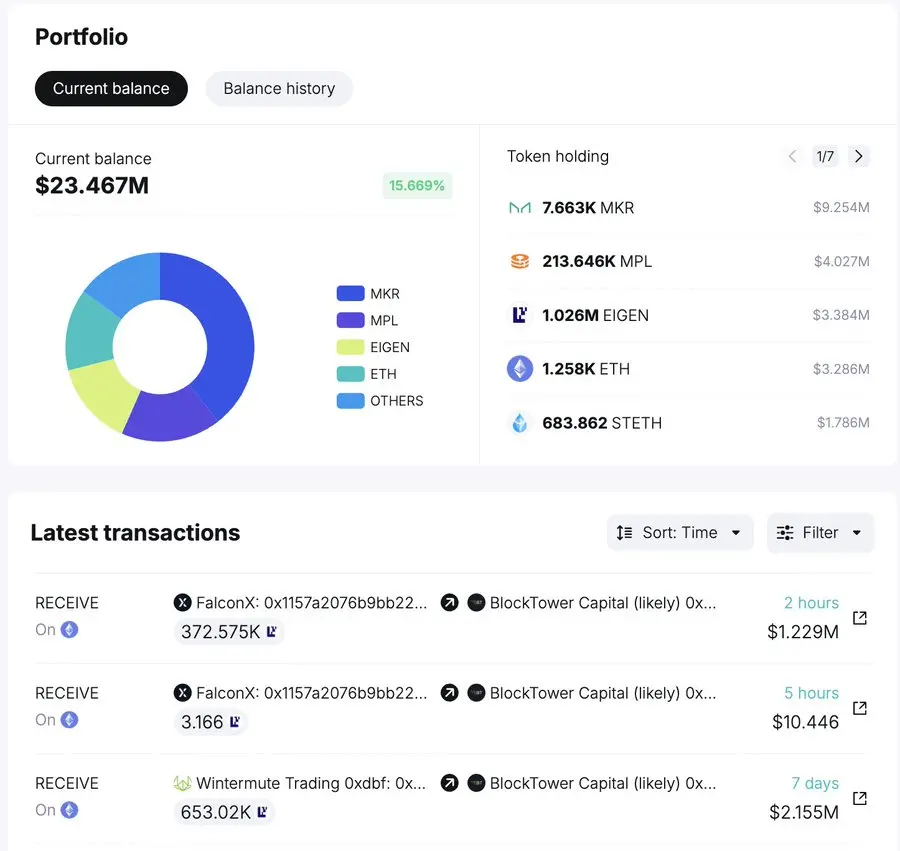Open the Filter dropdown

pos(820,532)
